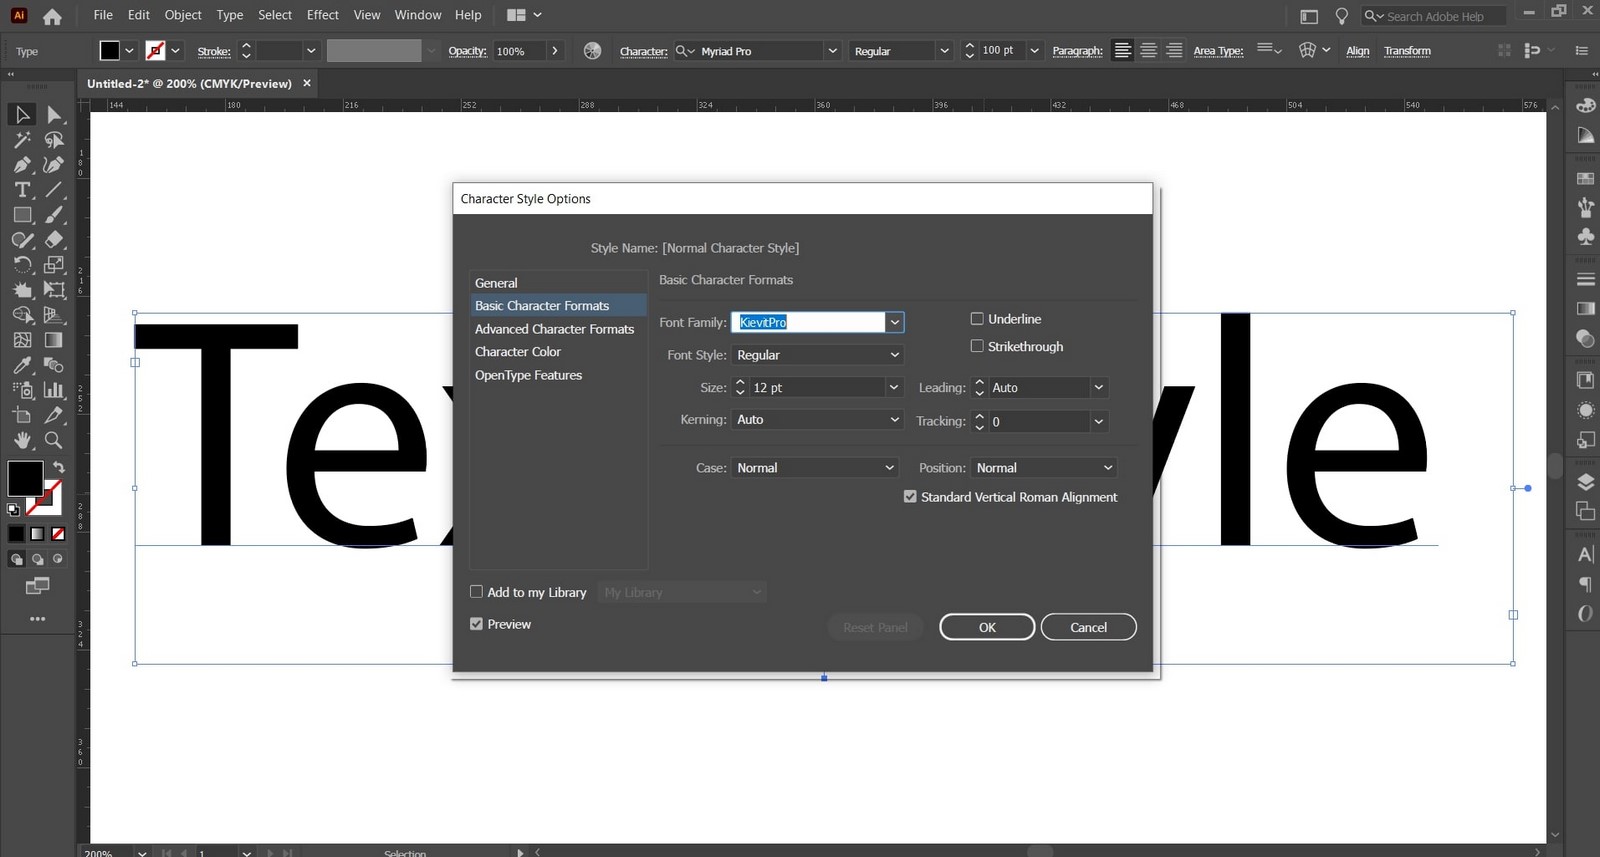Close the Untitled-2 document tab
Screen dimensions: 1600x857
click(307, 83)
